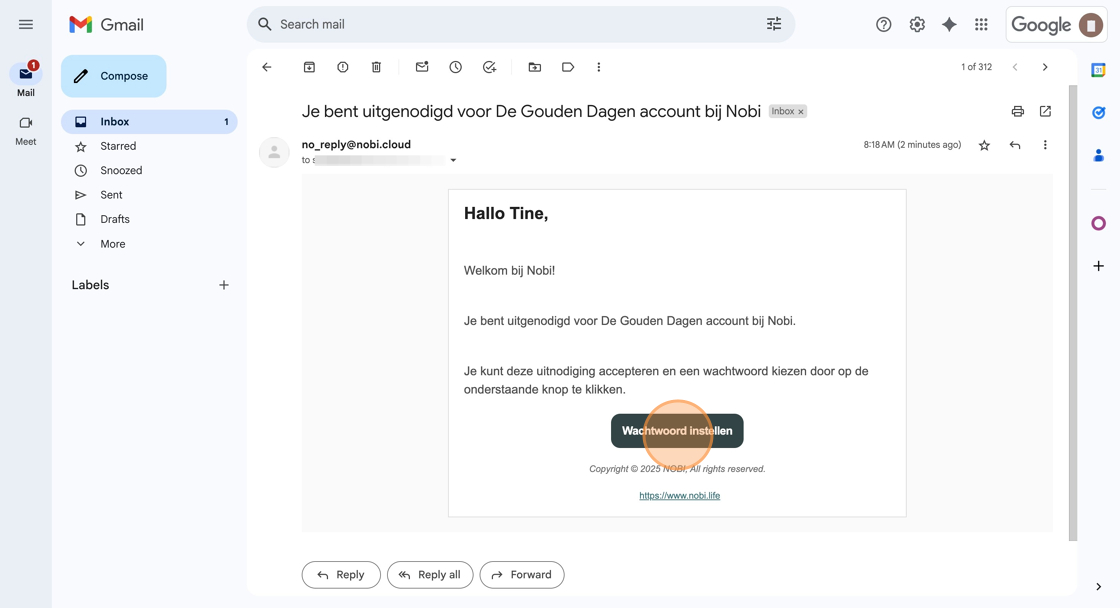Screen dimensions: 1120x608
Task: Show search options in the search bar
Action: pyautogui.click(x=774, y=24)
